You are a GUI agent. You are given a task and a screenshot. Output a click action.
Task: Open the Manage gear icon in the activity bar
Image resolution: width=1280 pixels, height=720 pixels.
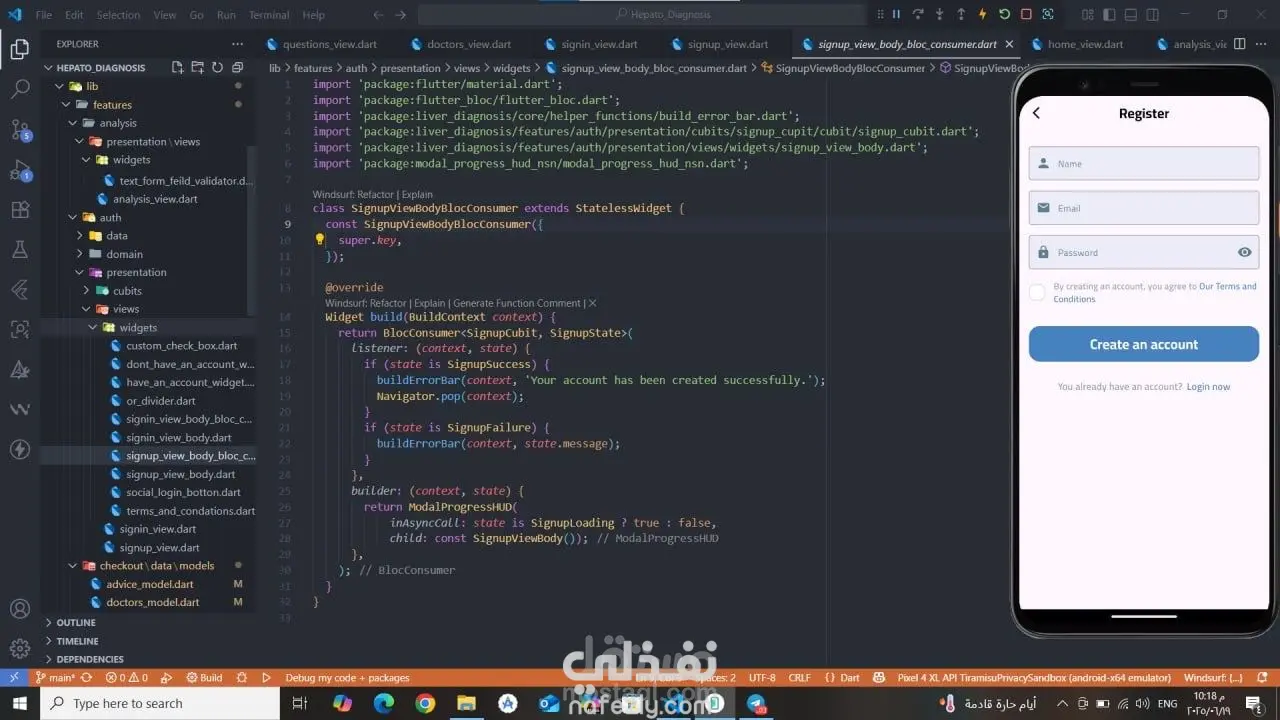coord(19,649)
